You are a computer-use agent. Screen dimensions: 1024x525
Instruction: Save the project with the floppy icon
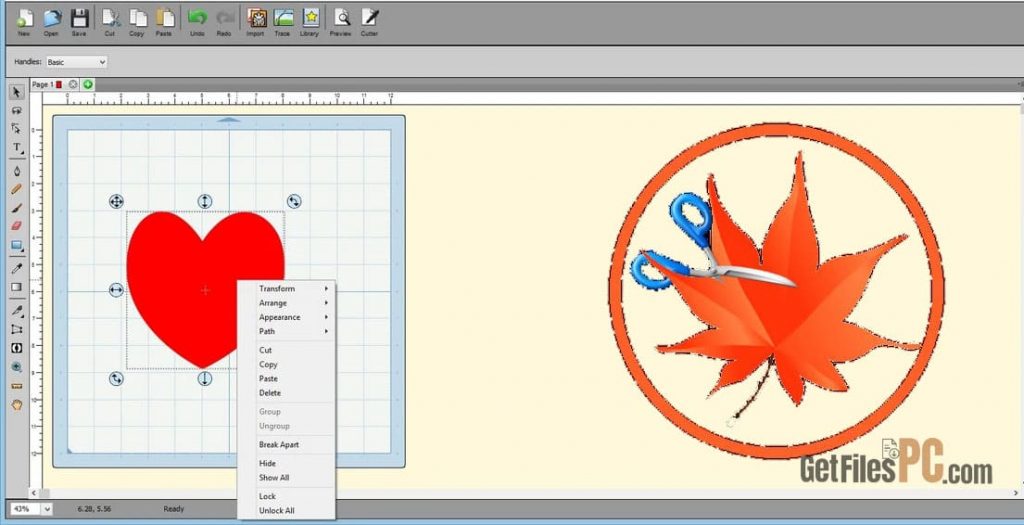coord(78,20)
